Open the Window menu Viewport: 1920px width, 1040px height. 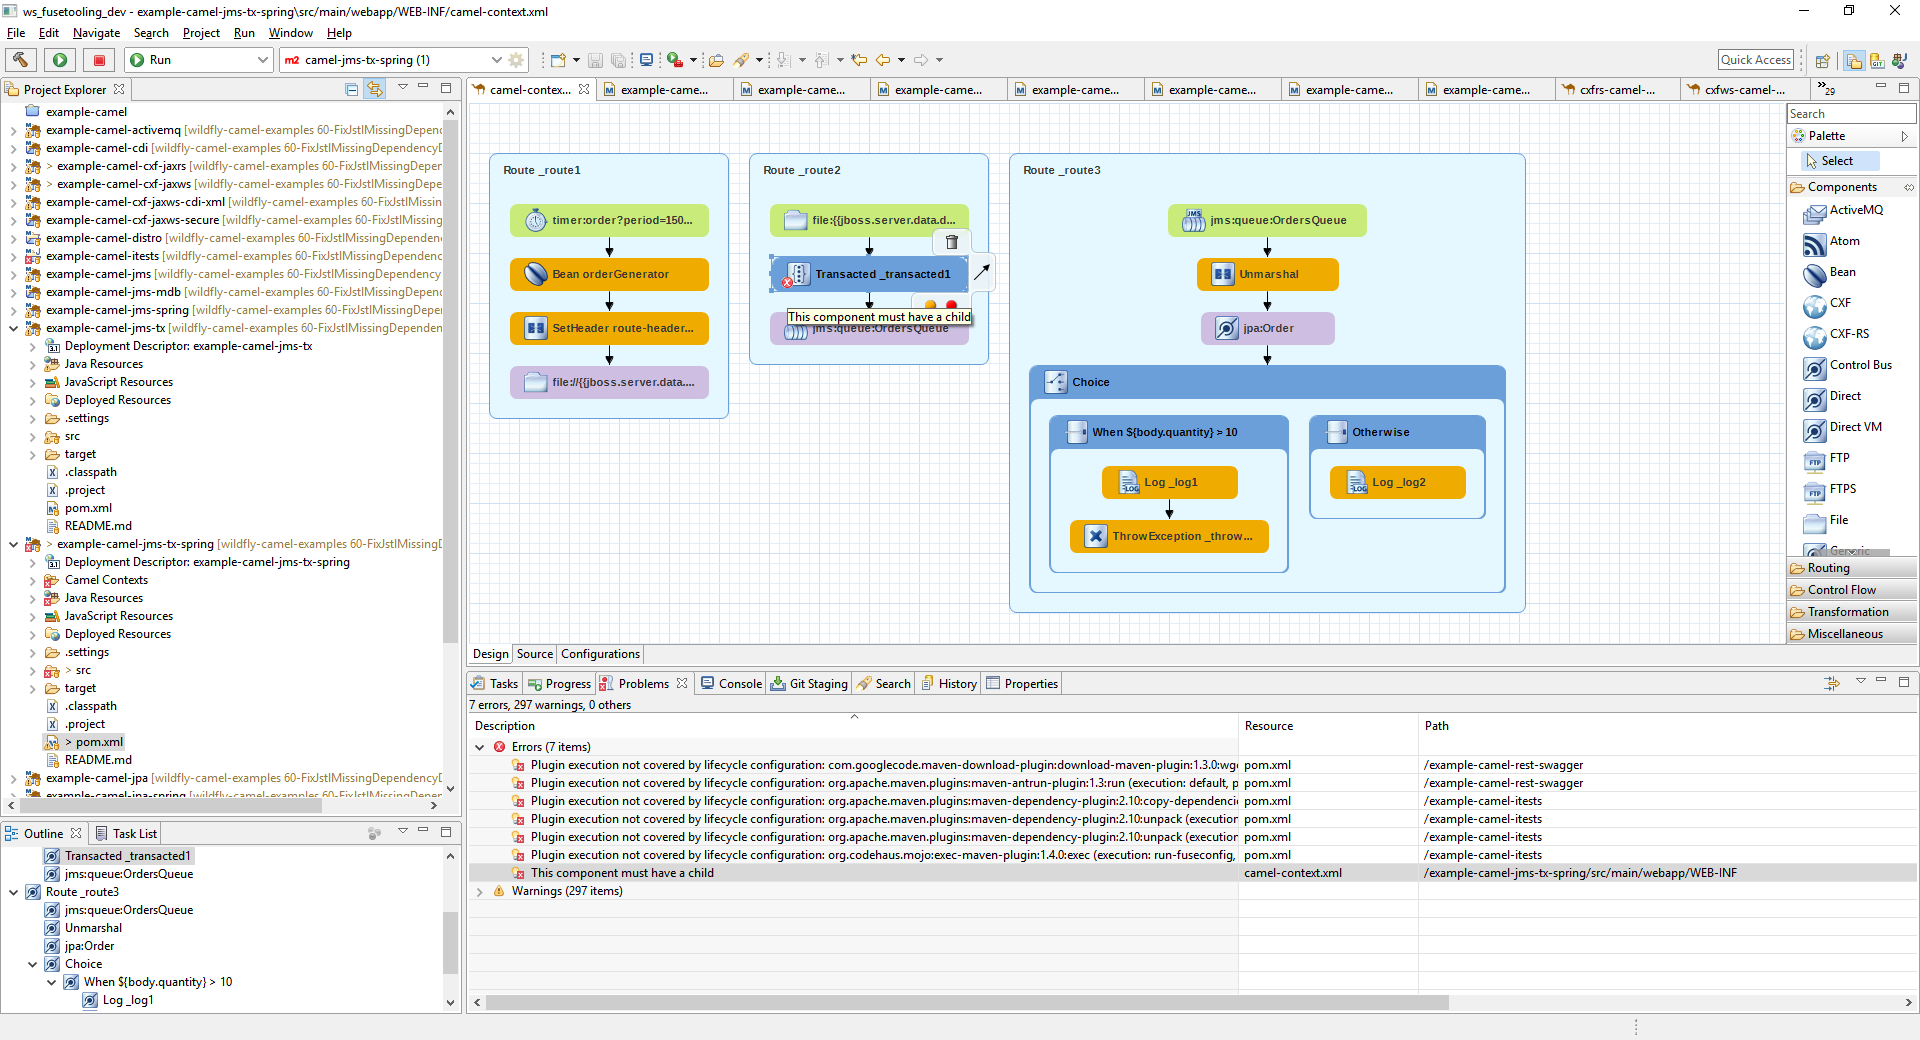(290, 32)
